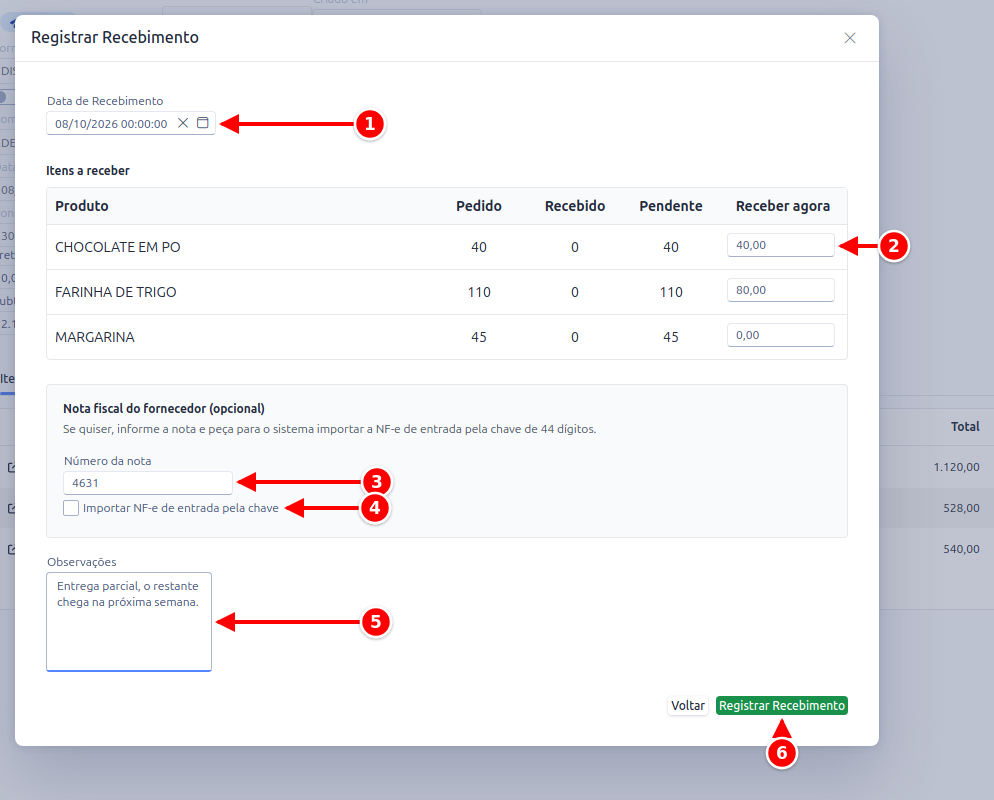994x800 pixels.
Task: Click the Pendente column header
Action: pyautogui.click(x=671, y=206)
